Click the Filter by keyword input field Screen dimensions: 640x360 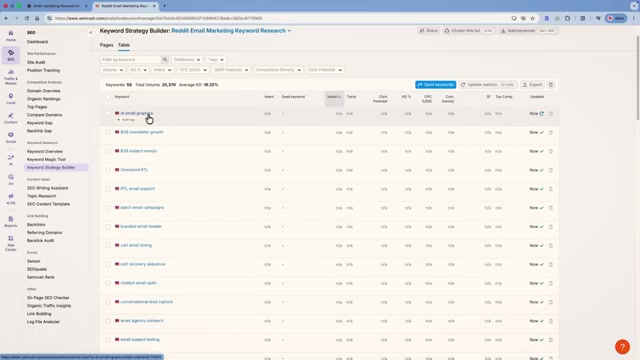click(x=131, y=60)
